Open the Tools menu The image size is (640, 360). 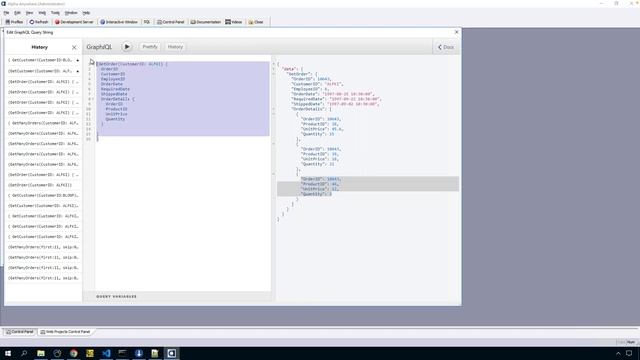pyautogui.click(x=55, y=13)
